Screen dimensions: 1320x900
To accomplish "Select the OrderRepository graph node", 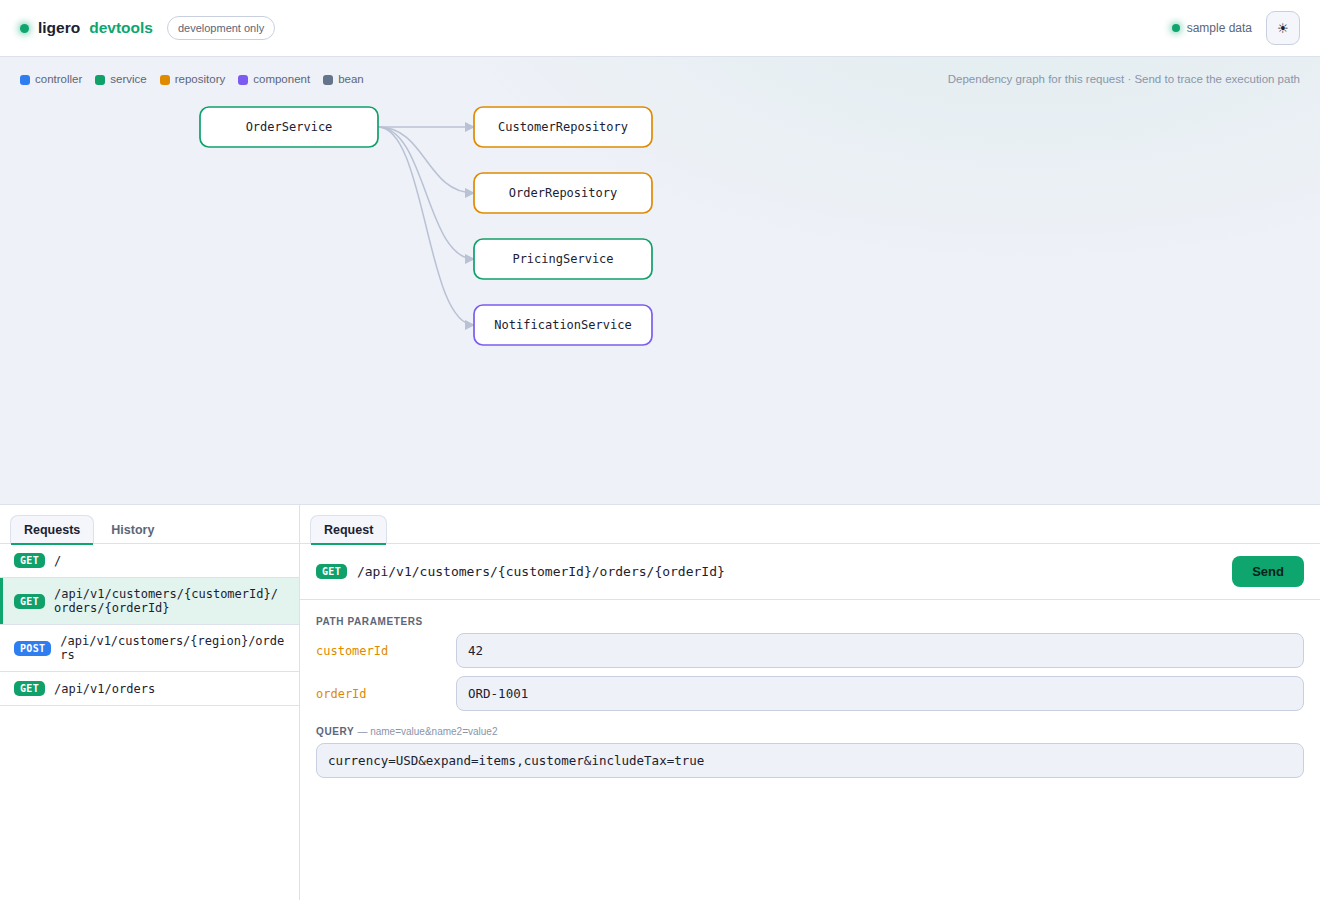I will pos(563,193).
